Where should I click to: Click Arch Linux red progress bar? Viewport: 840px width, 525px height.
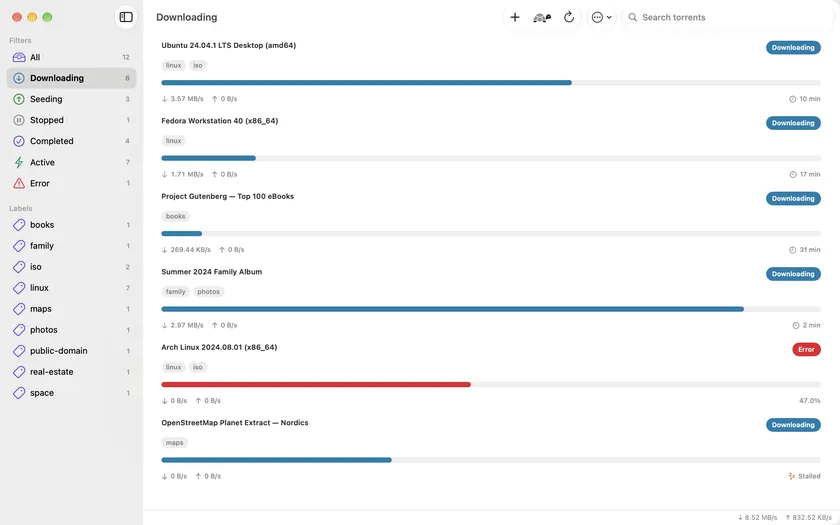pos(491,385)
